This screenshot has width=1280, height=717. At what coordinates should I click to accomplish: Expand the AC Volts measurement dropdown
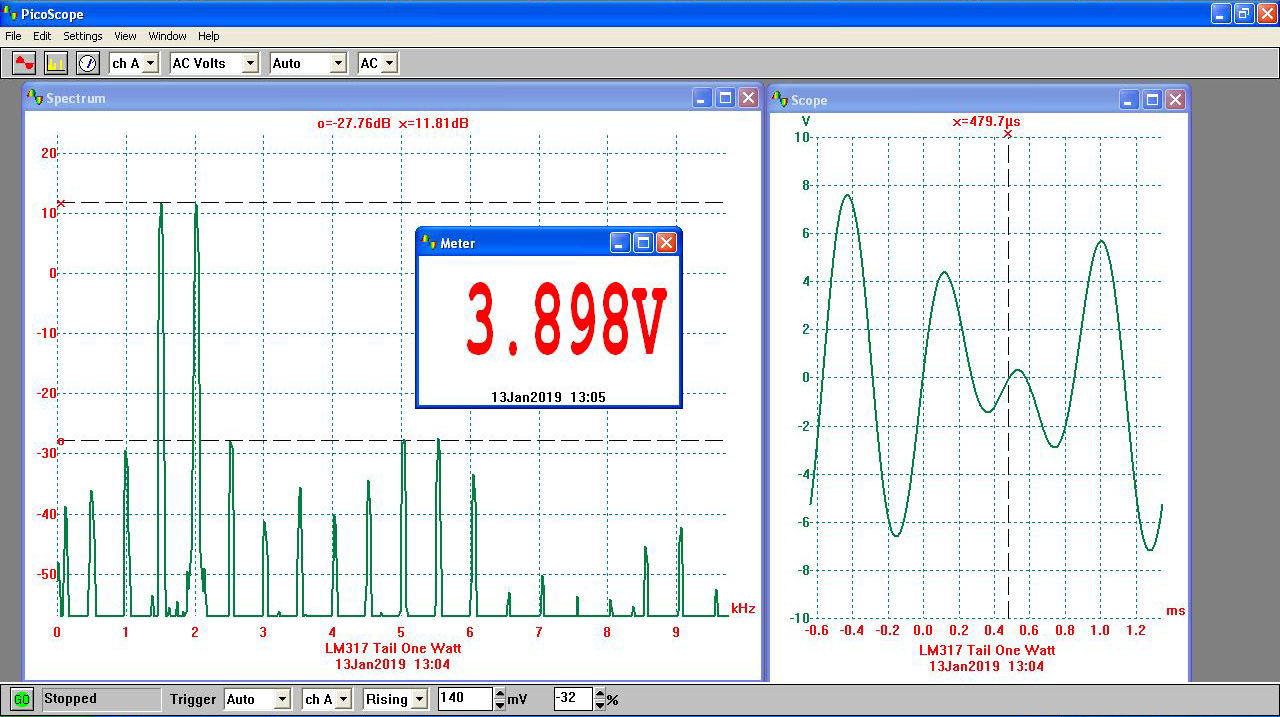[250, 63]
